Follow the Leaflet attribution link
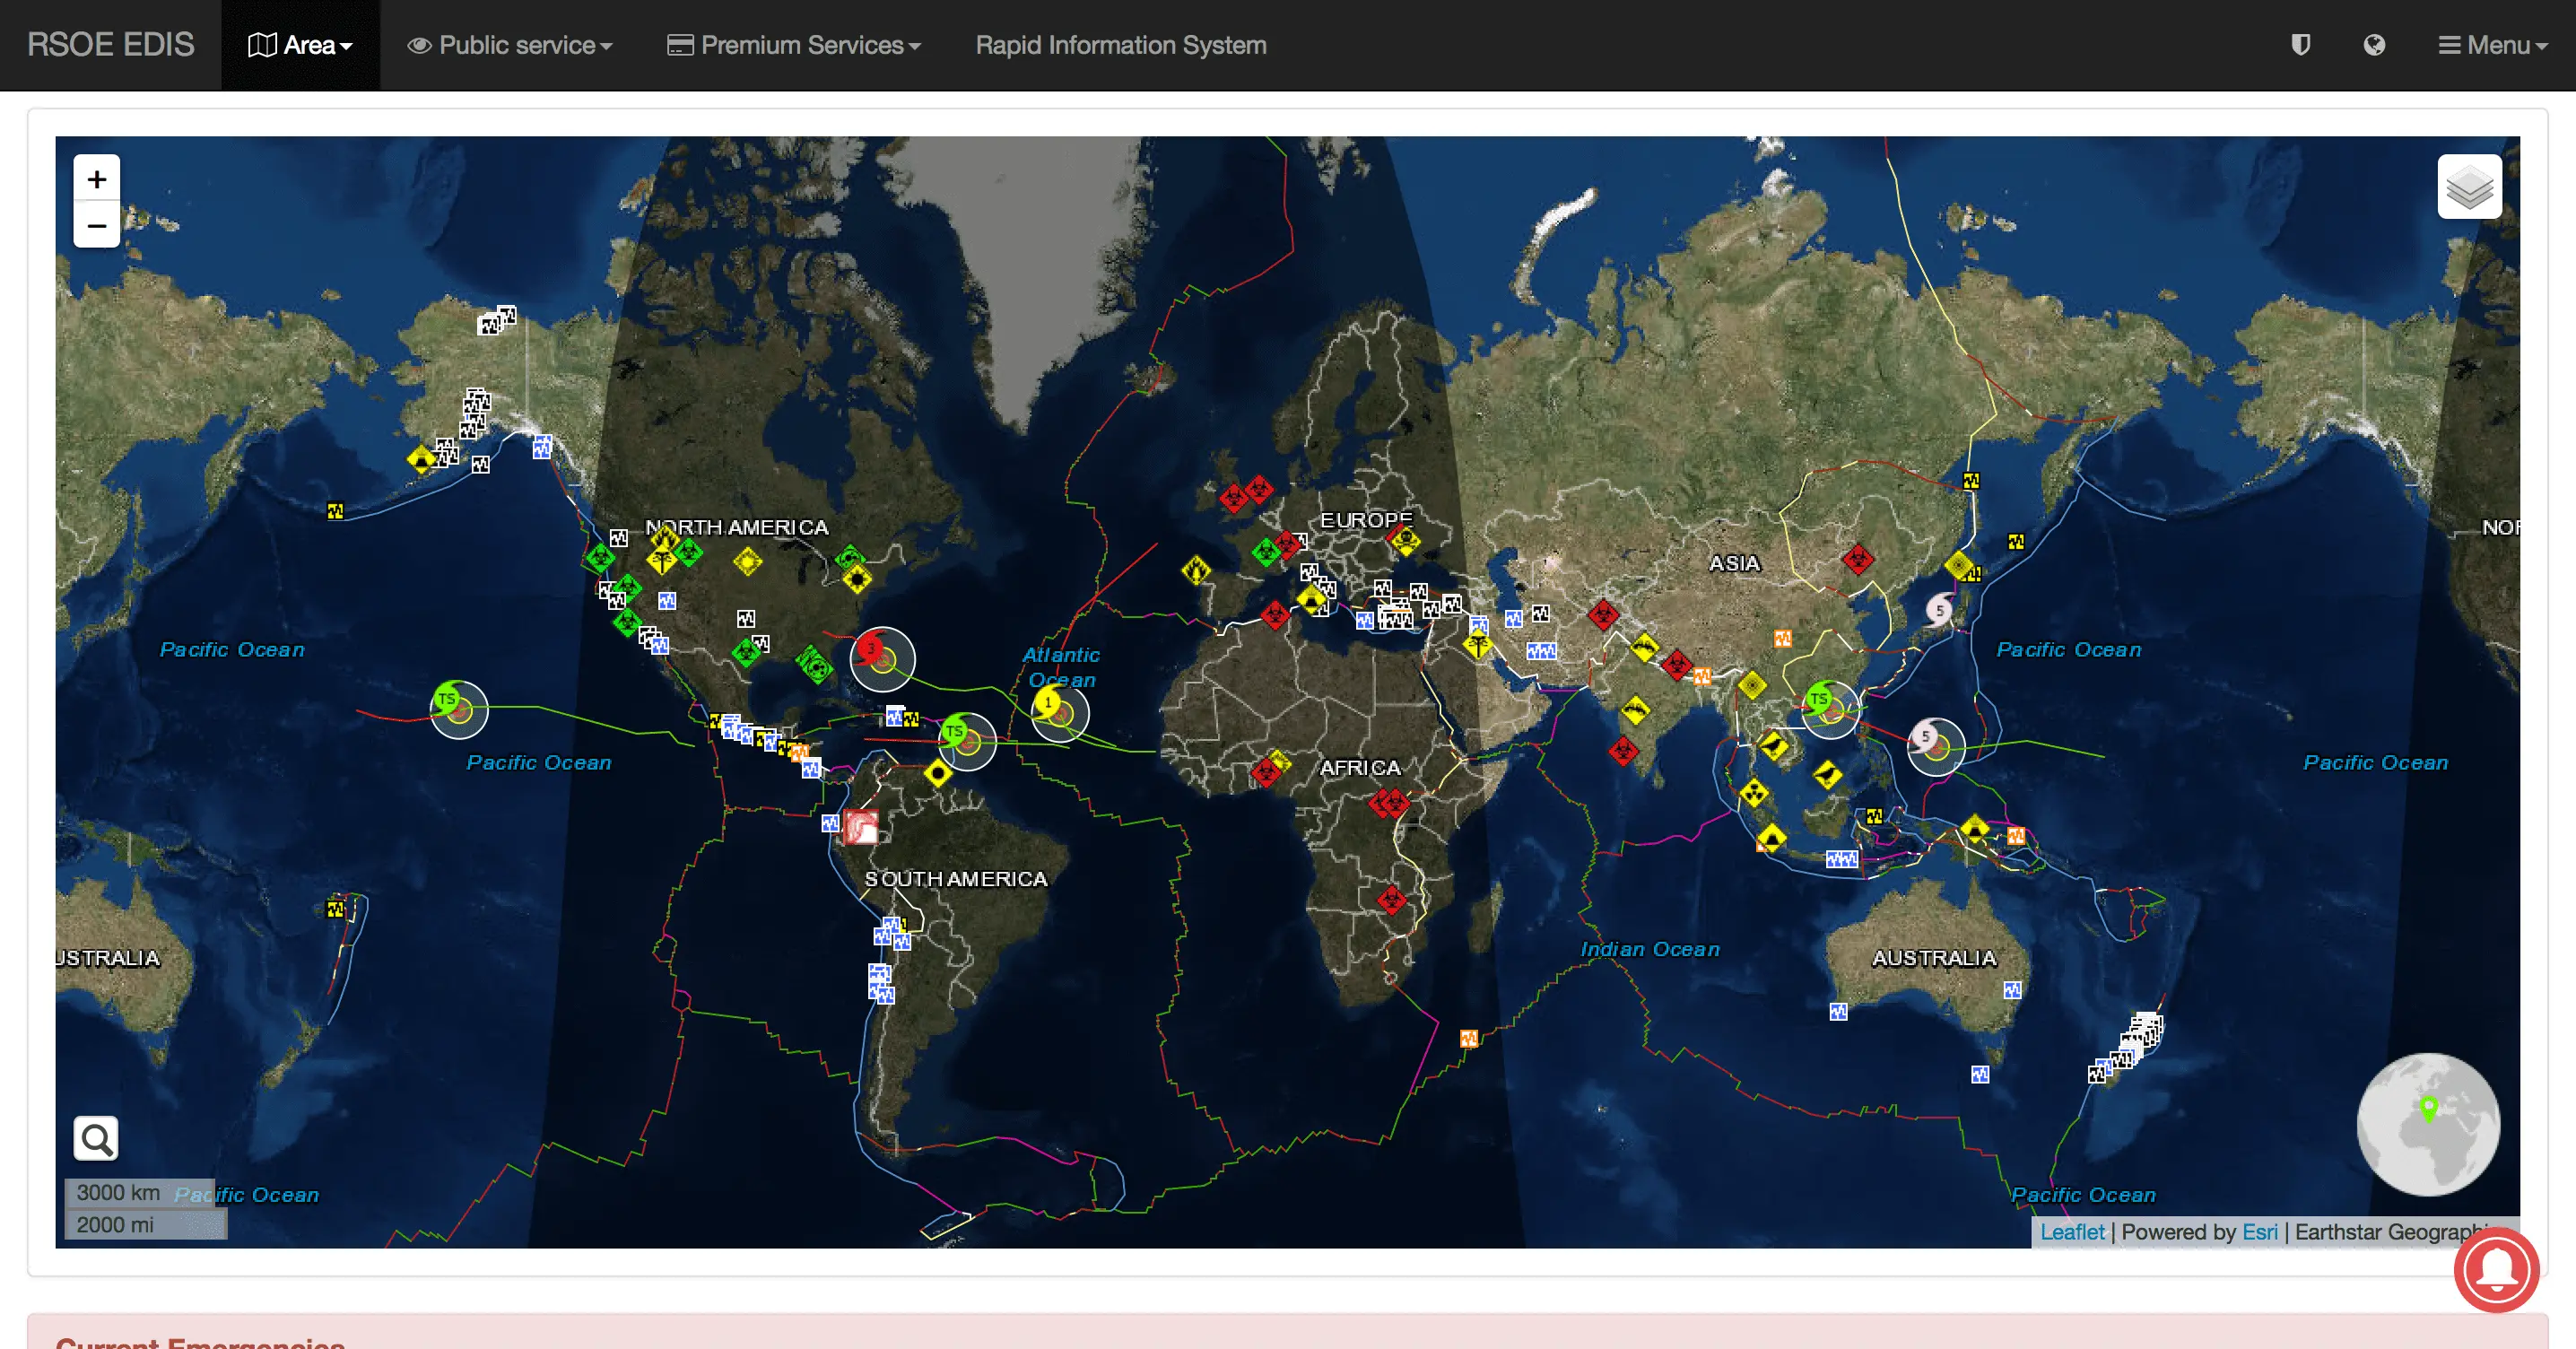Screen dimensions: 2576x1349 2071,1232
